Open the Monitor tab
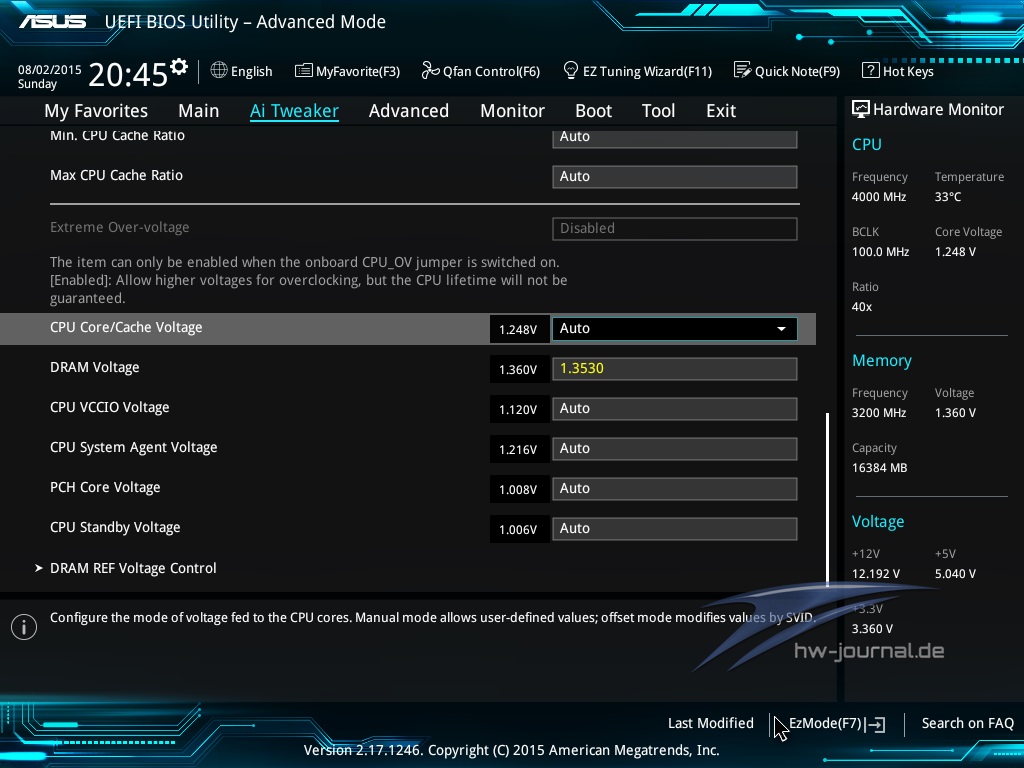This screenshot has height=768, width=1024. coord(512,111)
